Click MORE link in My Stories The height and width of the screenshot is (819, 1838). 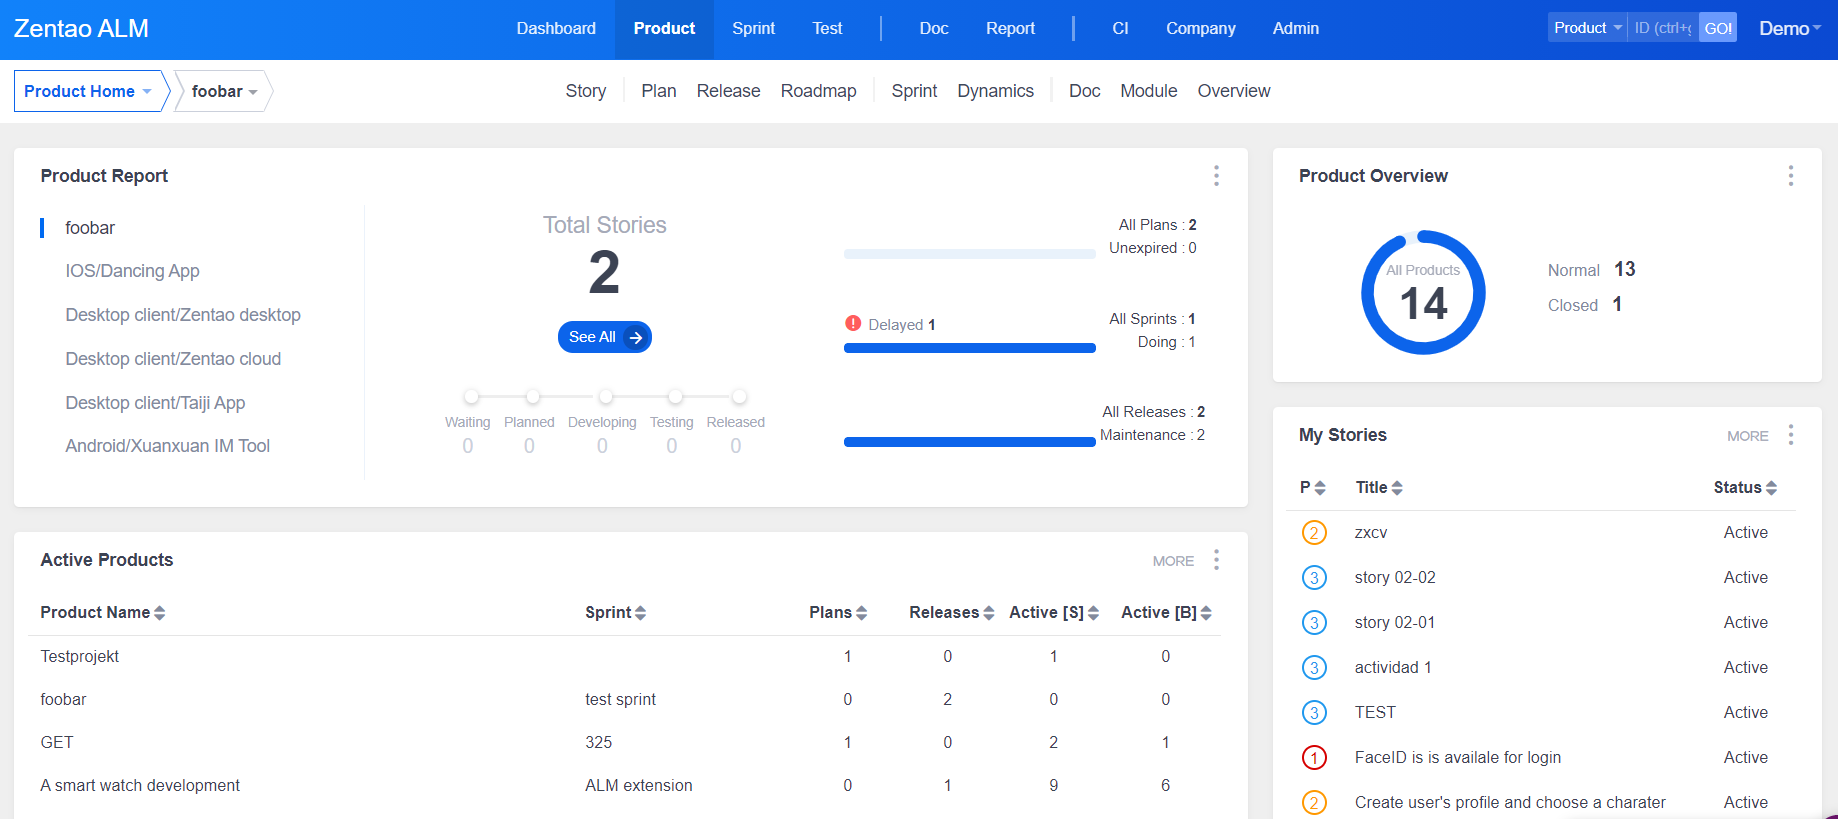pos(1747,436)
